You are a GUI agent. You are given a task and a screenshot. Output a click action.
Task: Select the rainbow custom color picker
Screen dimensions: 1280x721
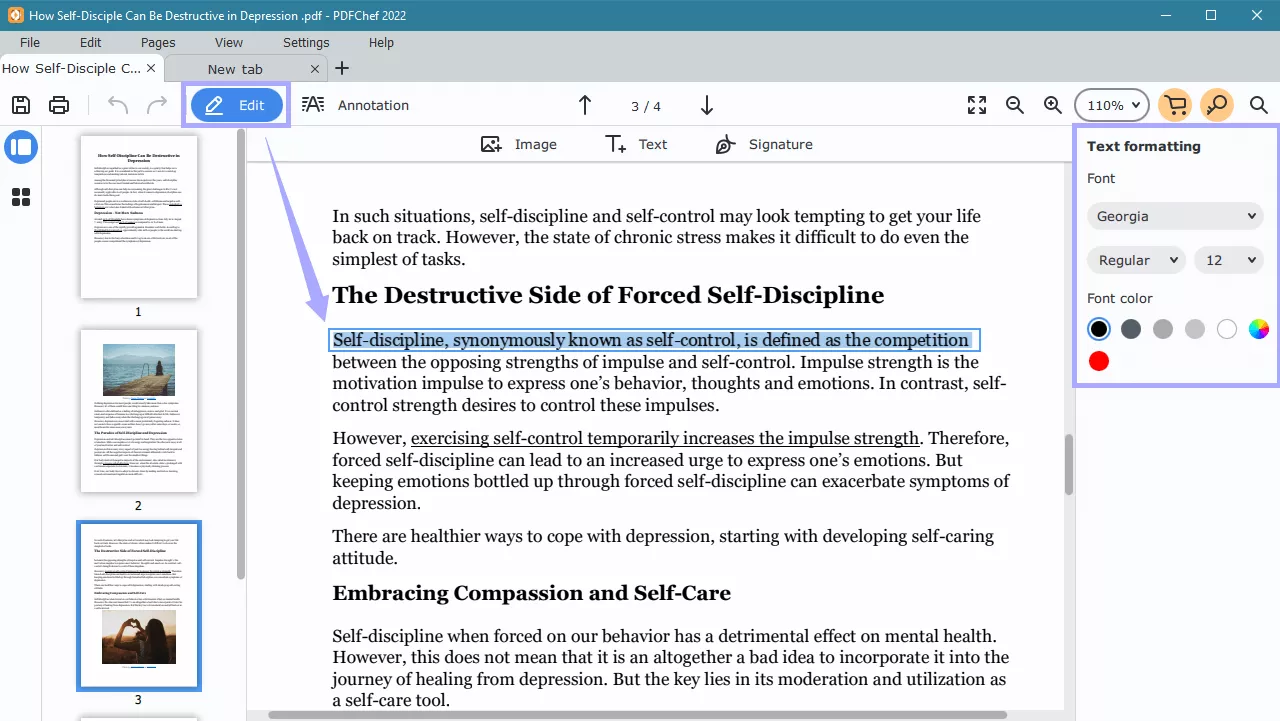click(x=1258, y=329)
